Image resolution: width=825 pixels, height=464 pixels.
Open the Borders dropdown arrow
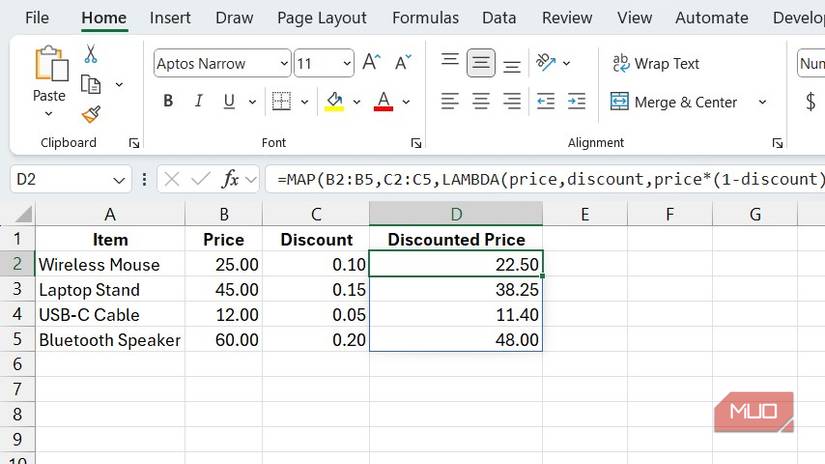(305, 102)
